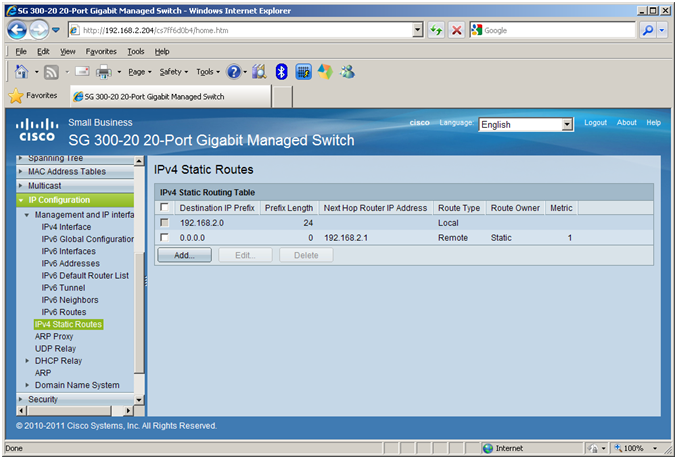Open the Help menu in menu bar
The image size is (677, 459).
[162, 51]
